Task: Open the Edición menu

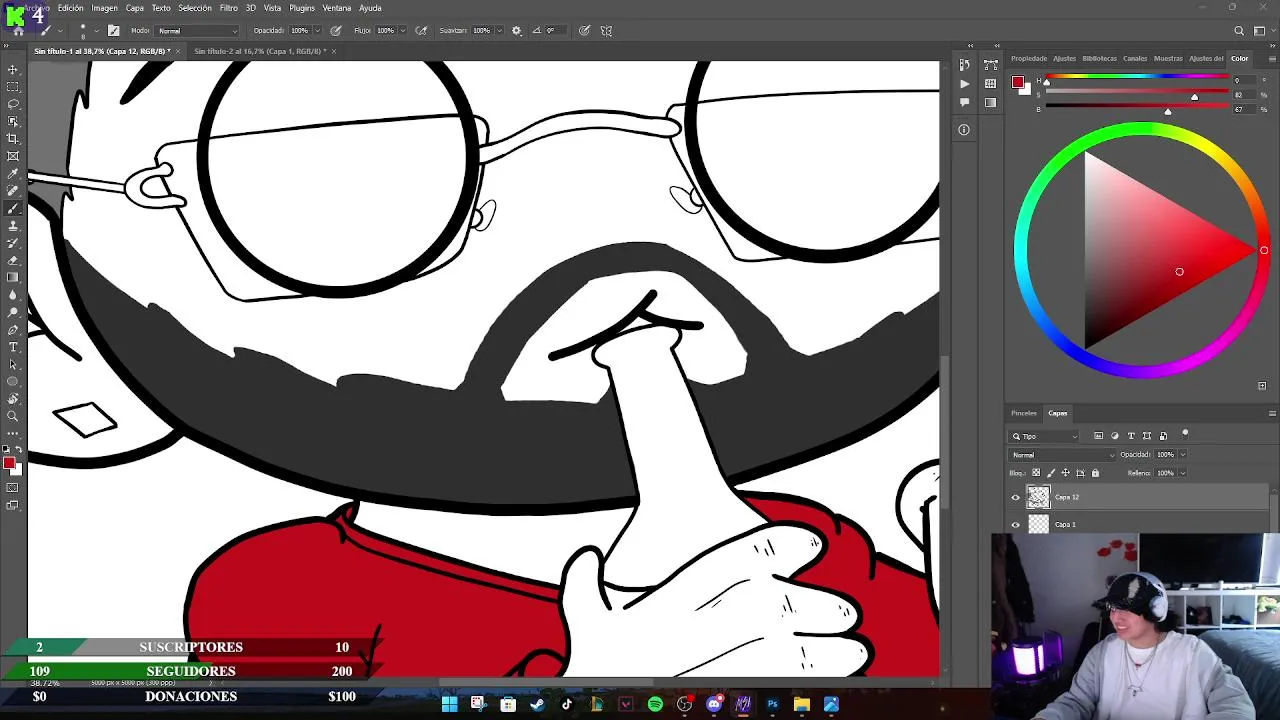Action: (x=70, y=8)
